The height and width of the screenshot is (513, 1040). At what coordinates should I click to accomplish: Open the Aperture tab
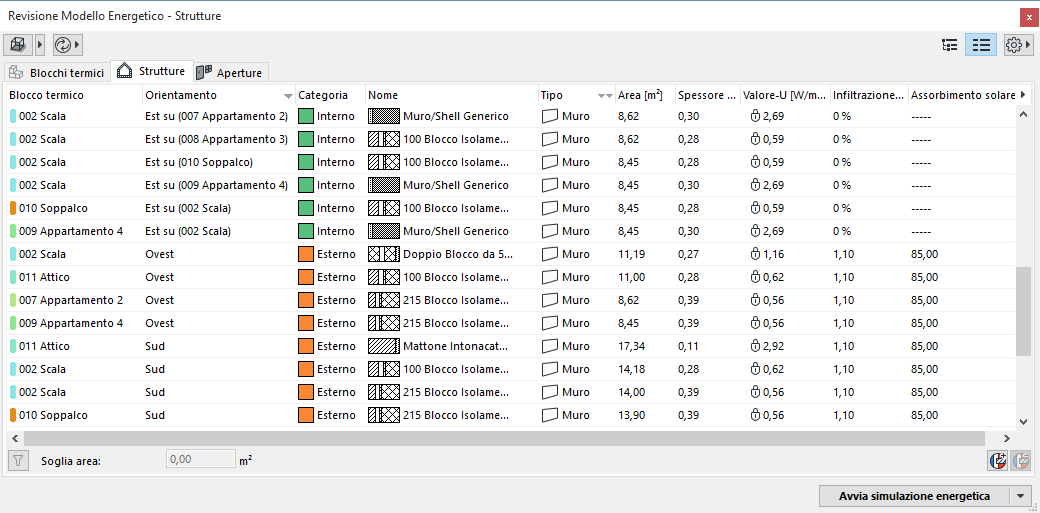pos(231,72)
